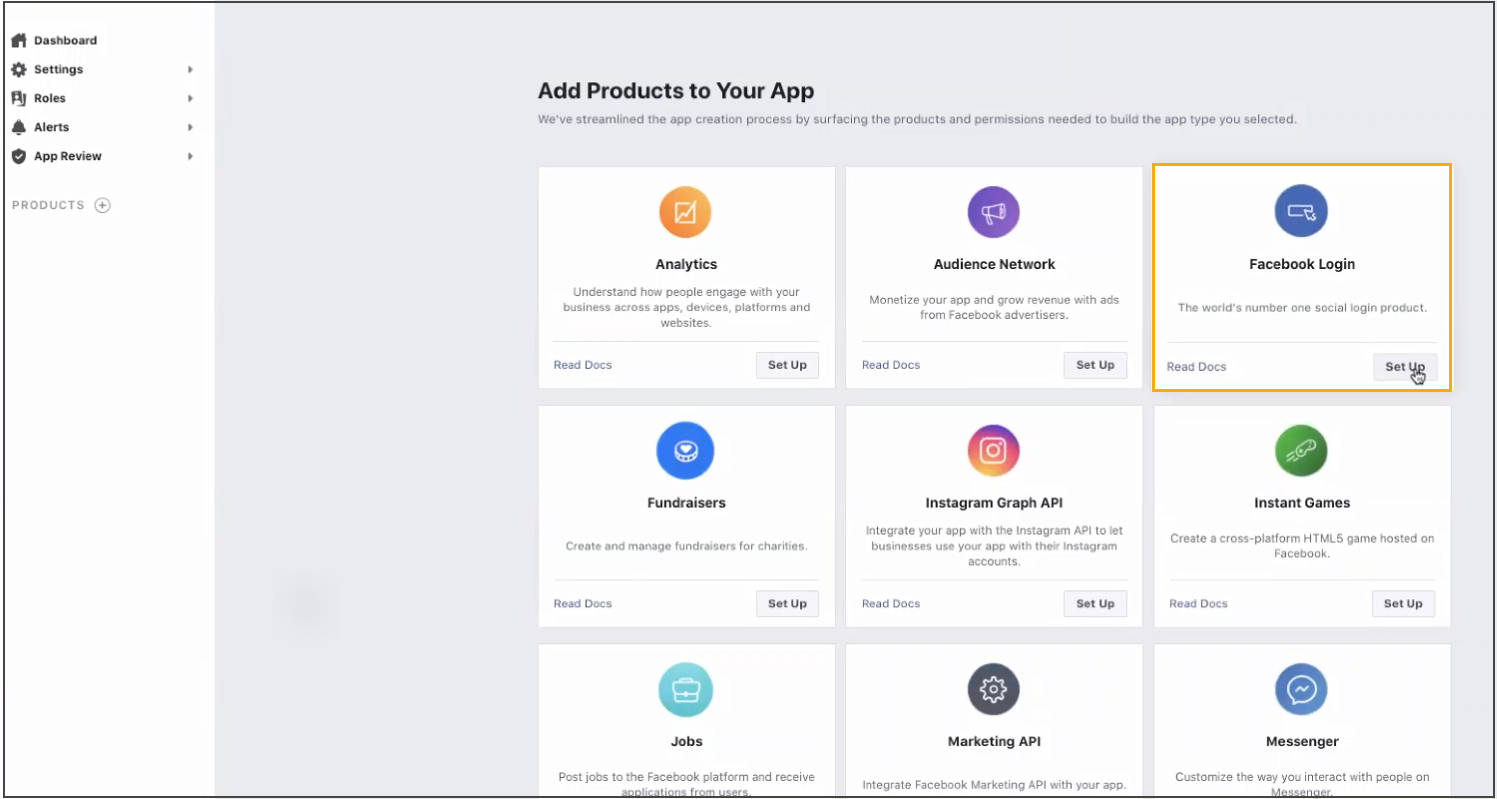Set Up the Facebook Login product

point(1405,367)
